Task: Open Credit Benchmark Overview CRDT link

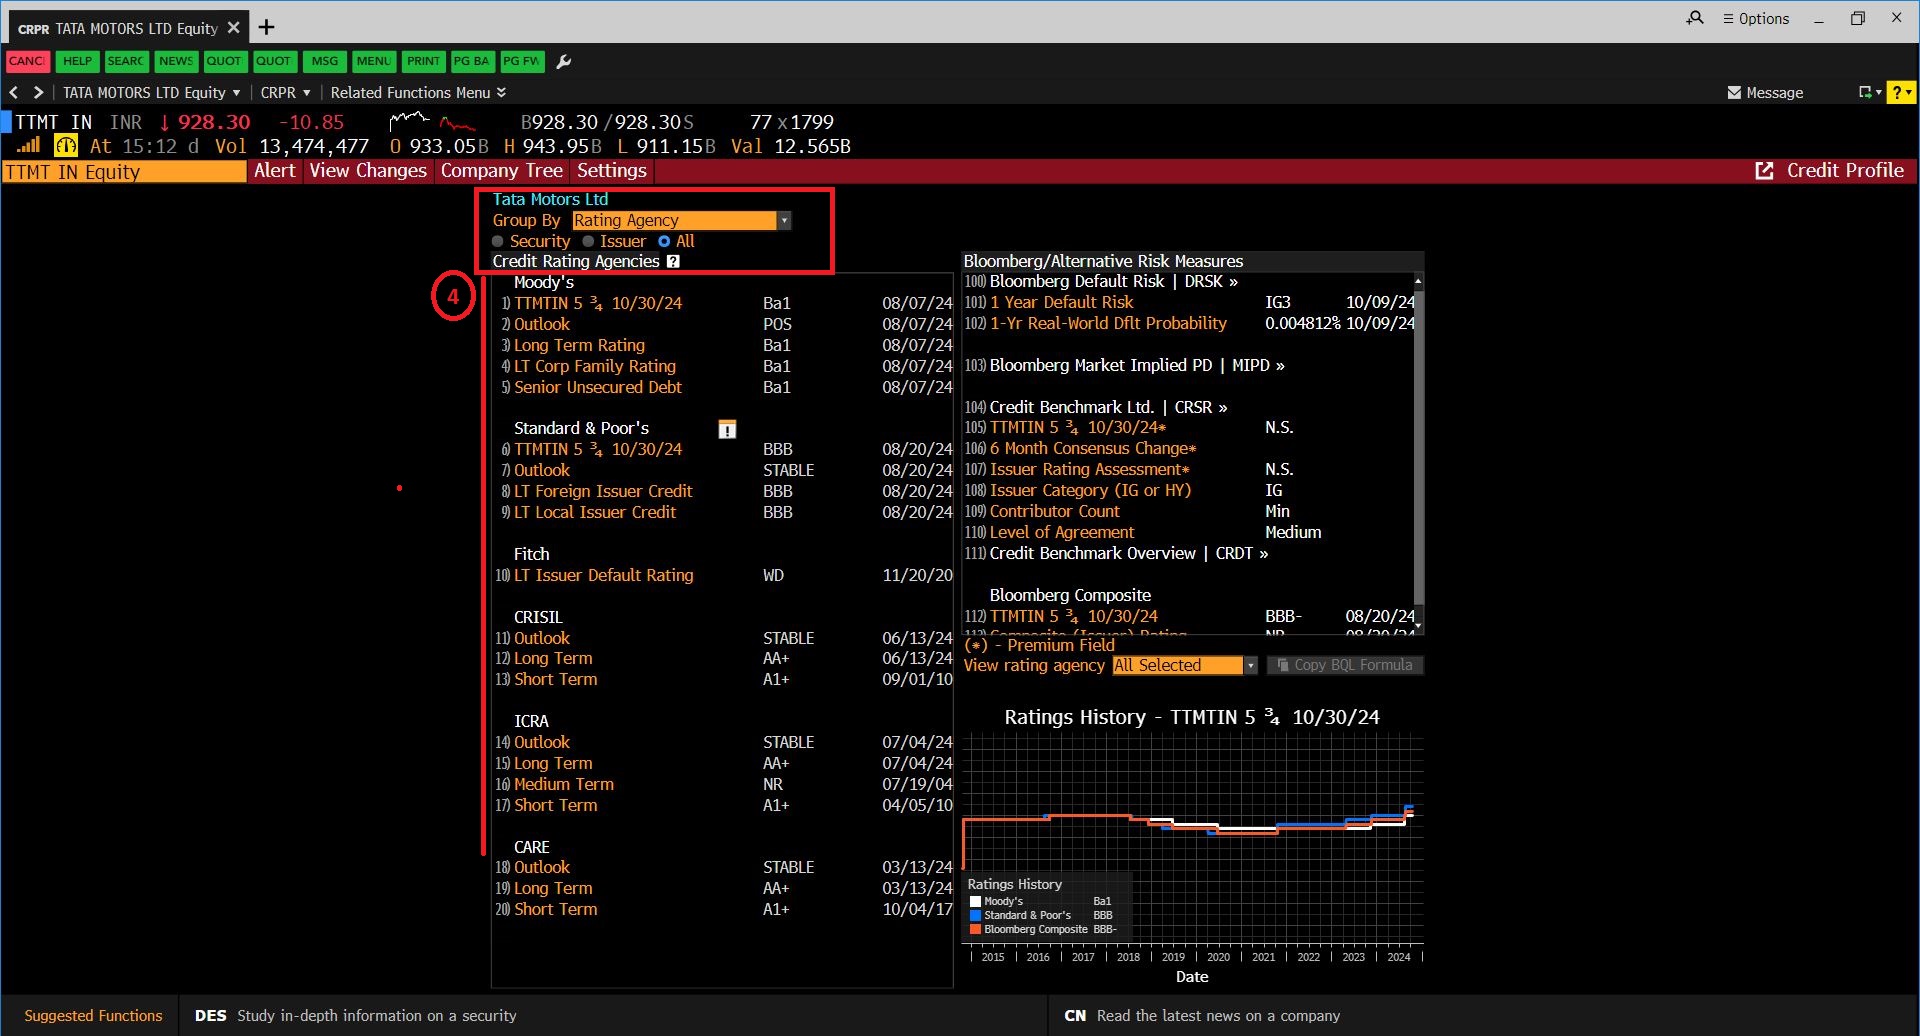Action: click(x=1129, y=554)
